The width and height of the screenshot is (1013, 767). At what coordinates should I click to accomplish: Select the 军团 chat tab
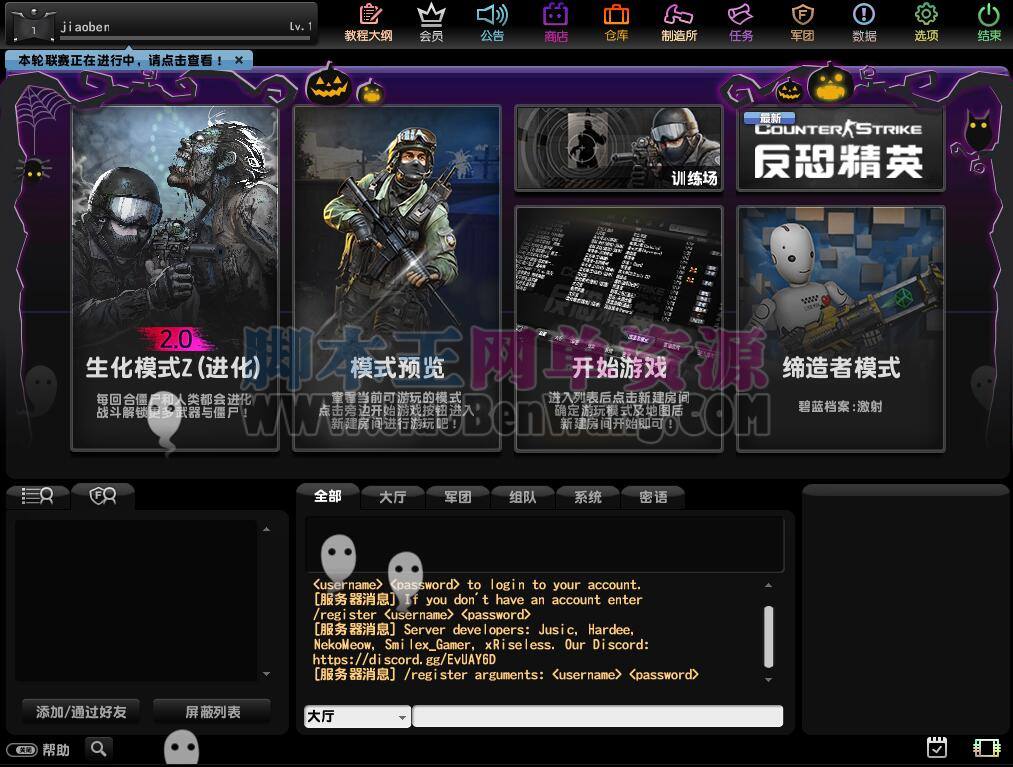click(457, 497)
